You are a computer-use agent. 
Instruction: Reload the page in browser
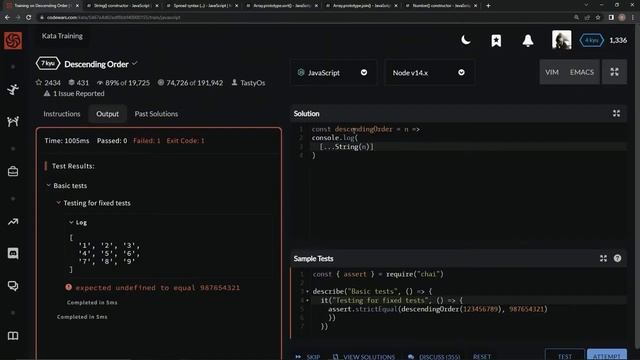click(x=29, y=18)
